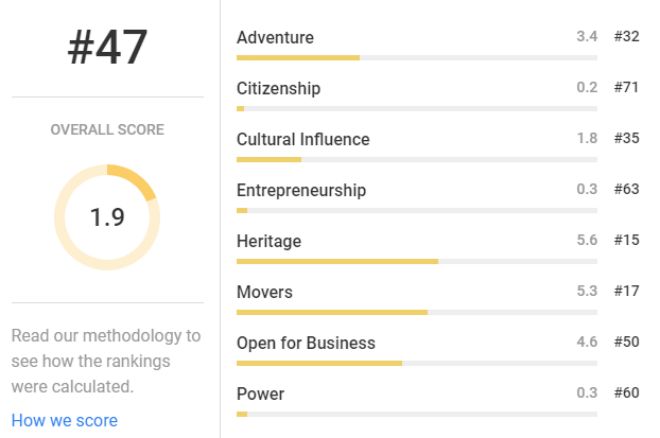Open the How we score link
The image size is (660, 438).
[64, 420]
